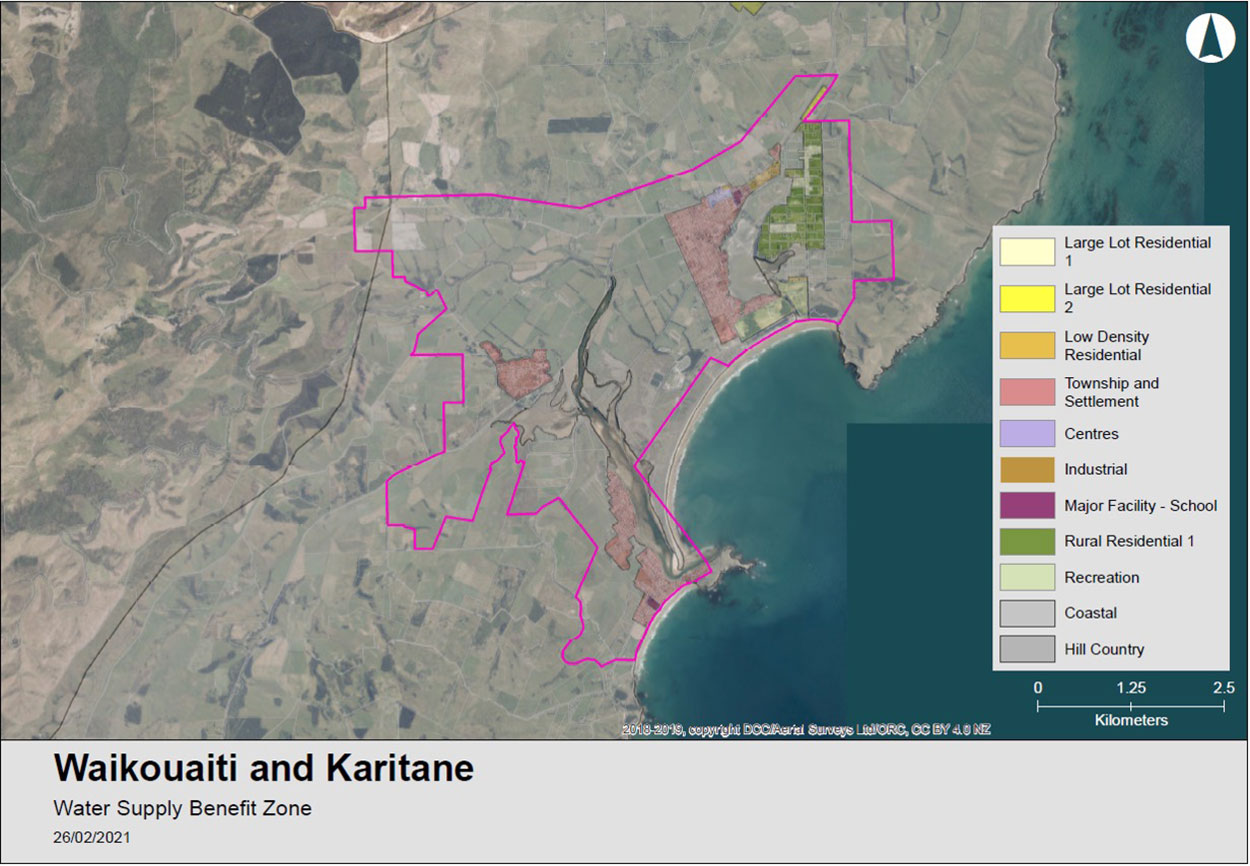Select the Large Lot Residential 2 yellow swatch
1250x866 pixels.
[1027, 298]
